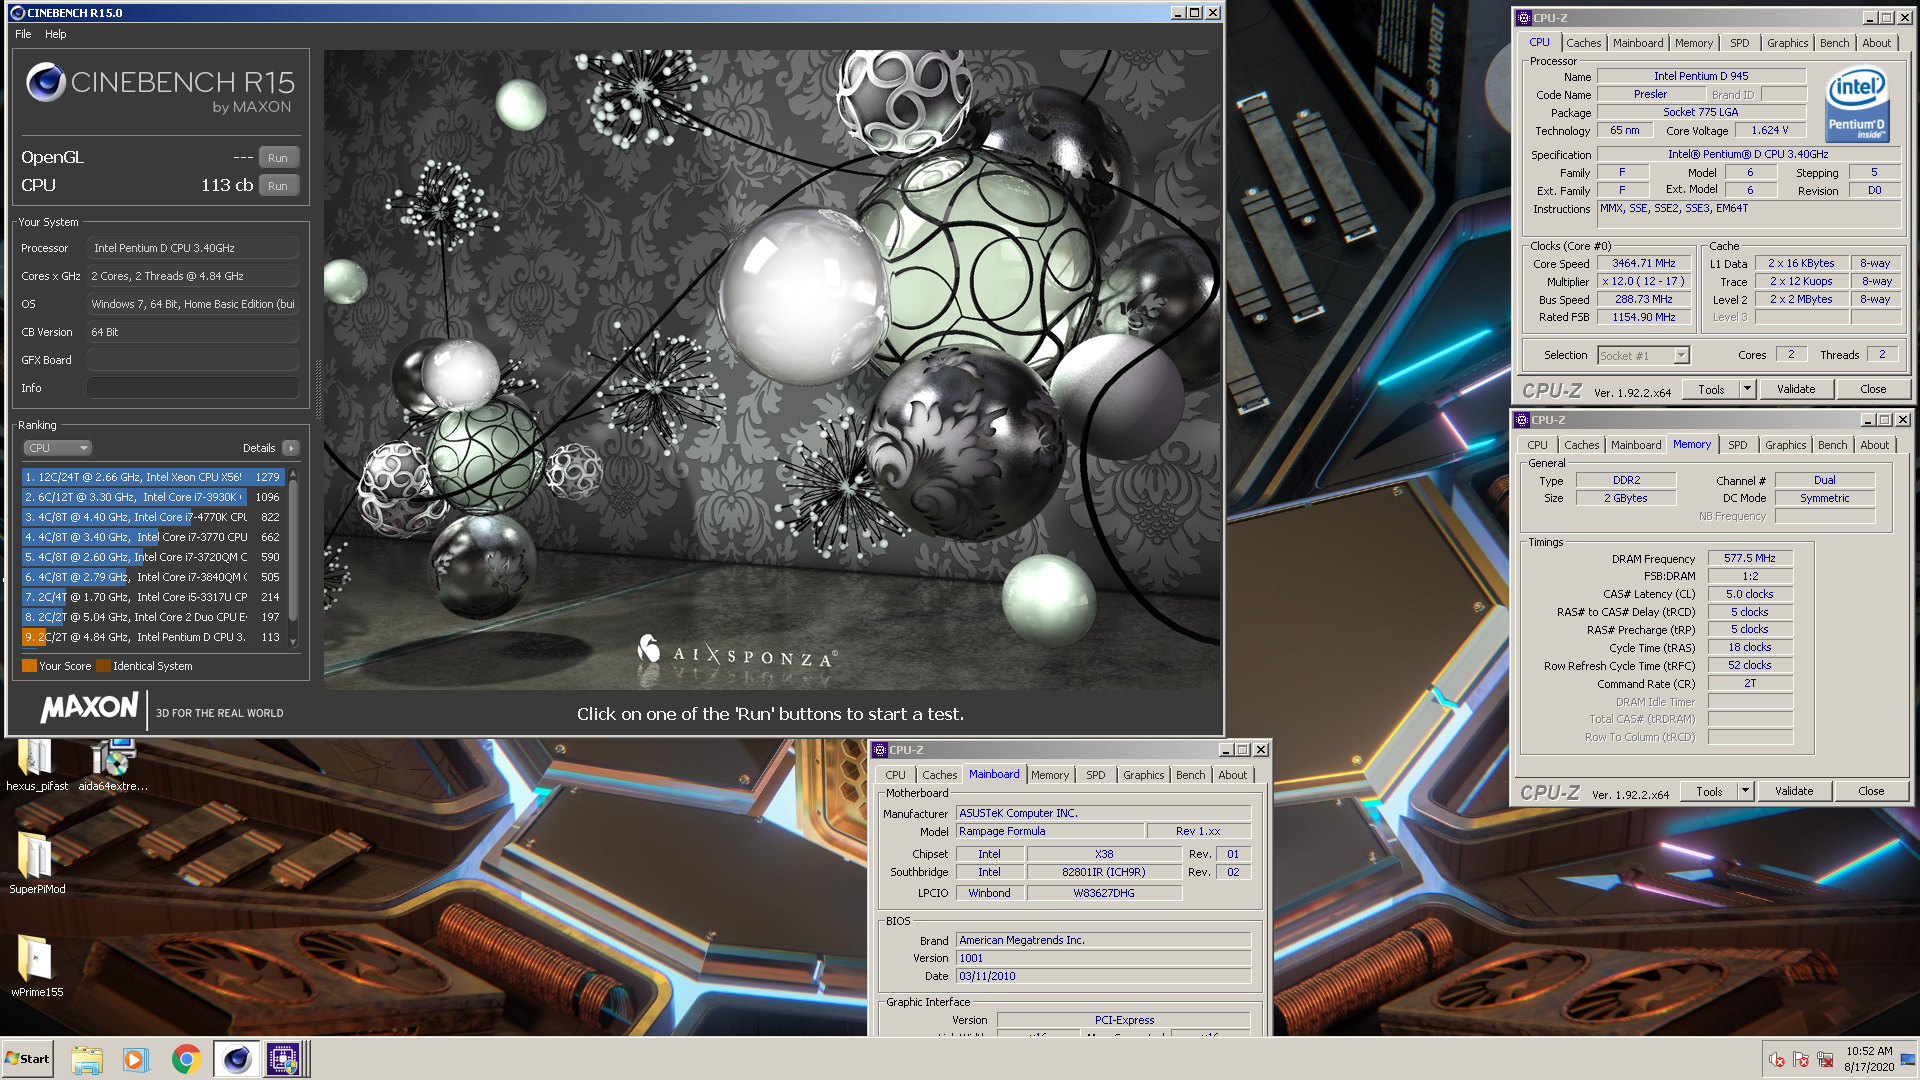This screenshot has height=1080, width=1920.
Task: Click the Intel Pentium D logo in CPU-Z
Action: [x=1857, y=103]
